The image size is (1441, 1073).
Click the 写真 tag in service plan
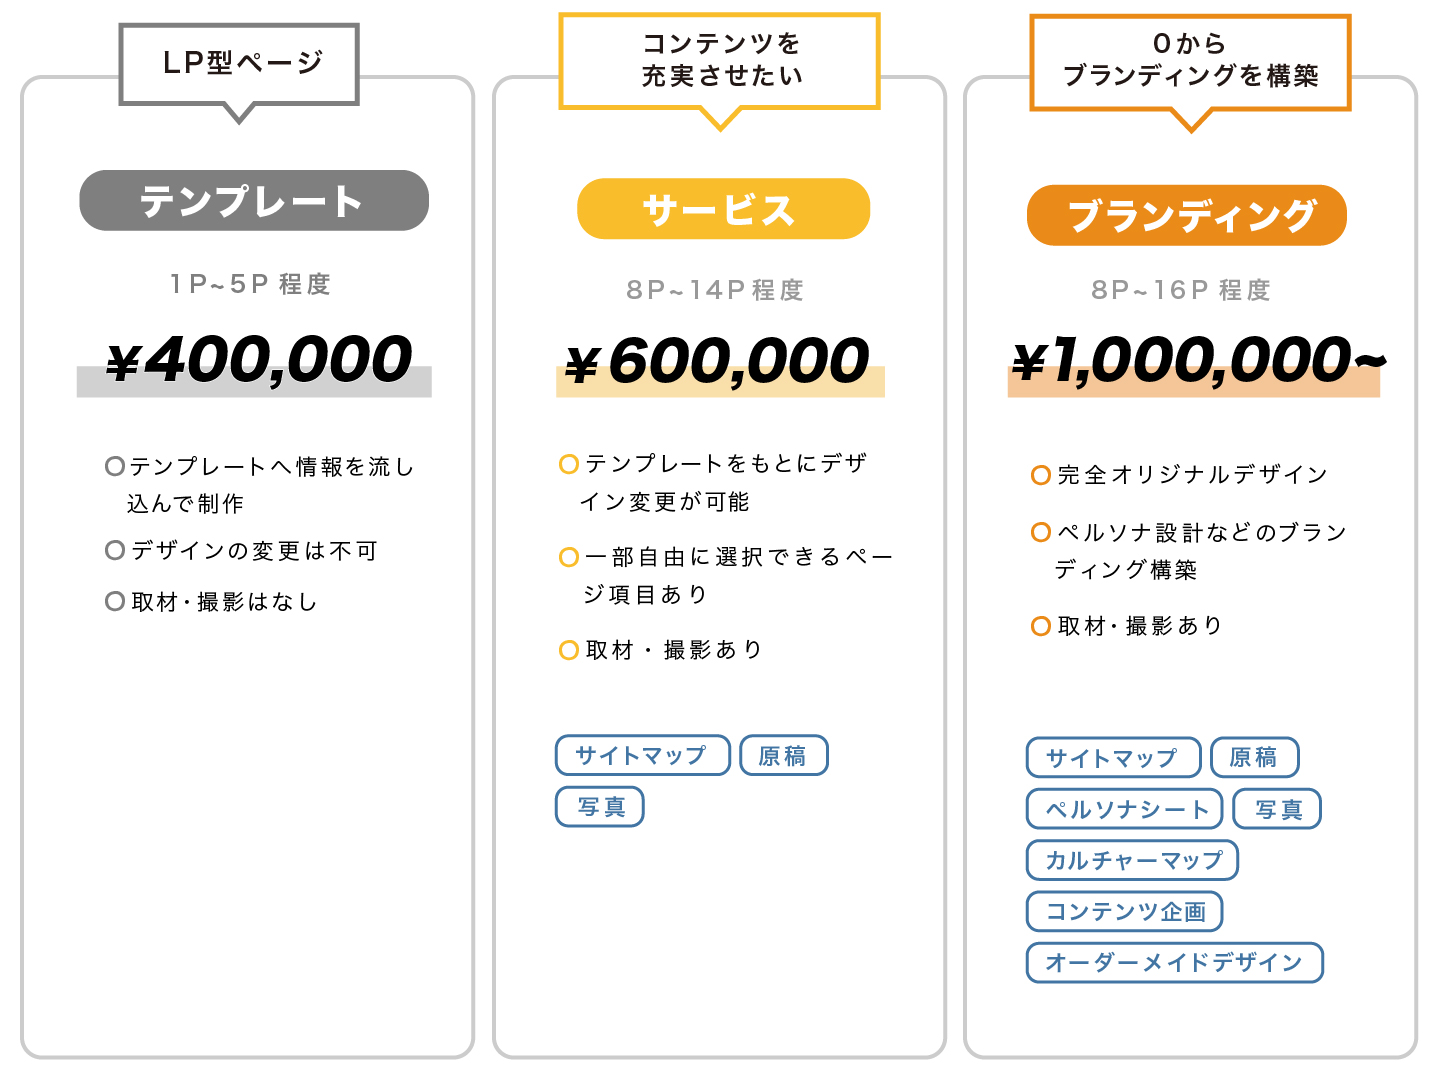point(600,807)
